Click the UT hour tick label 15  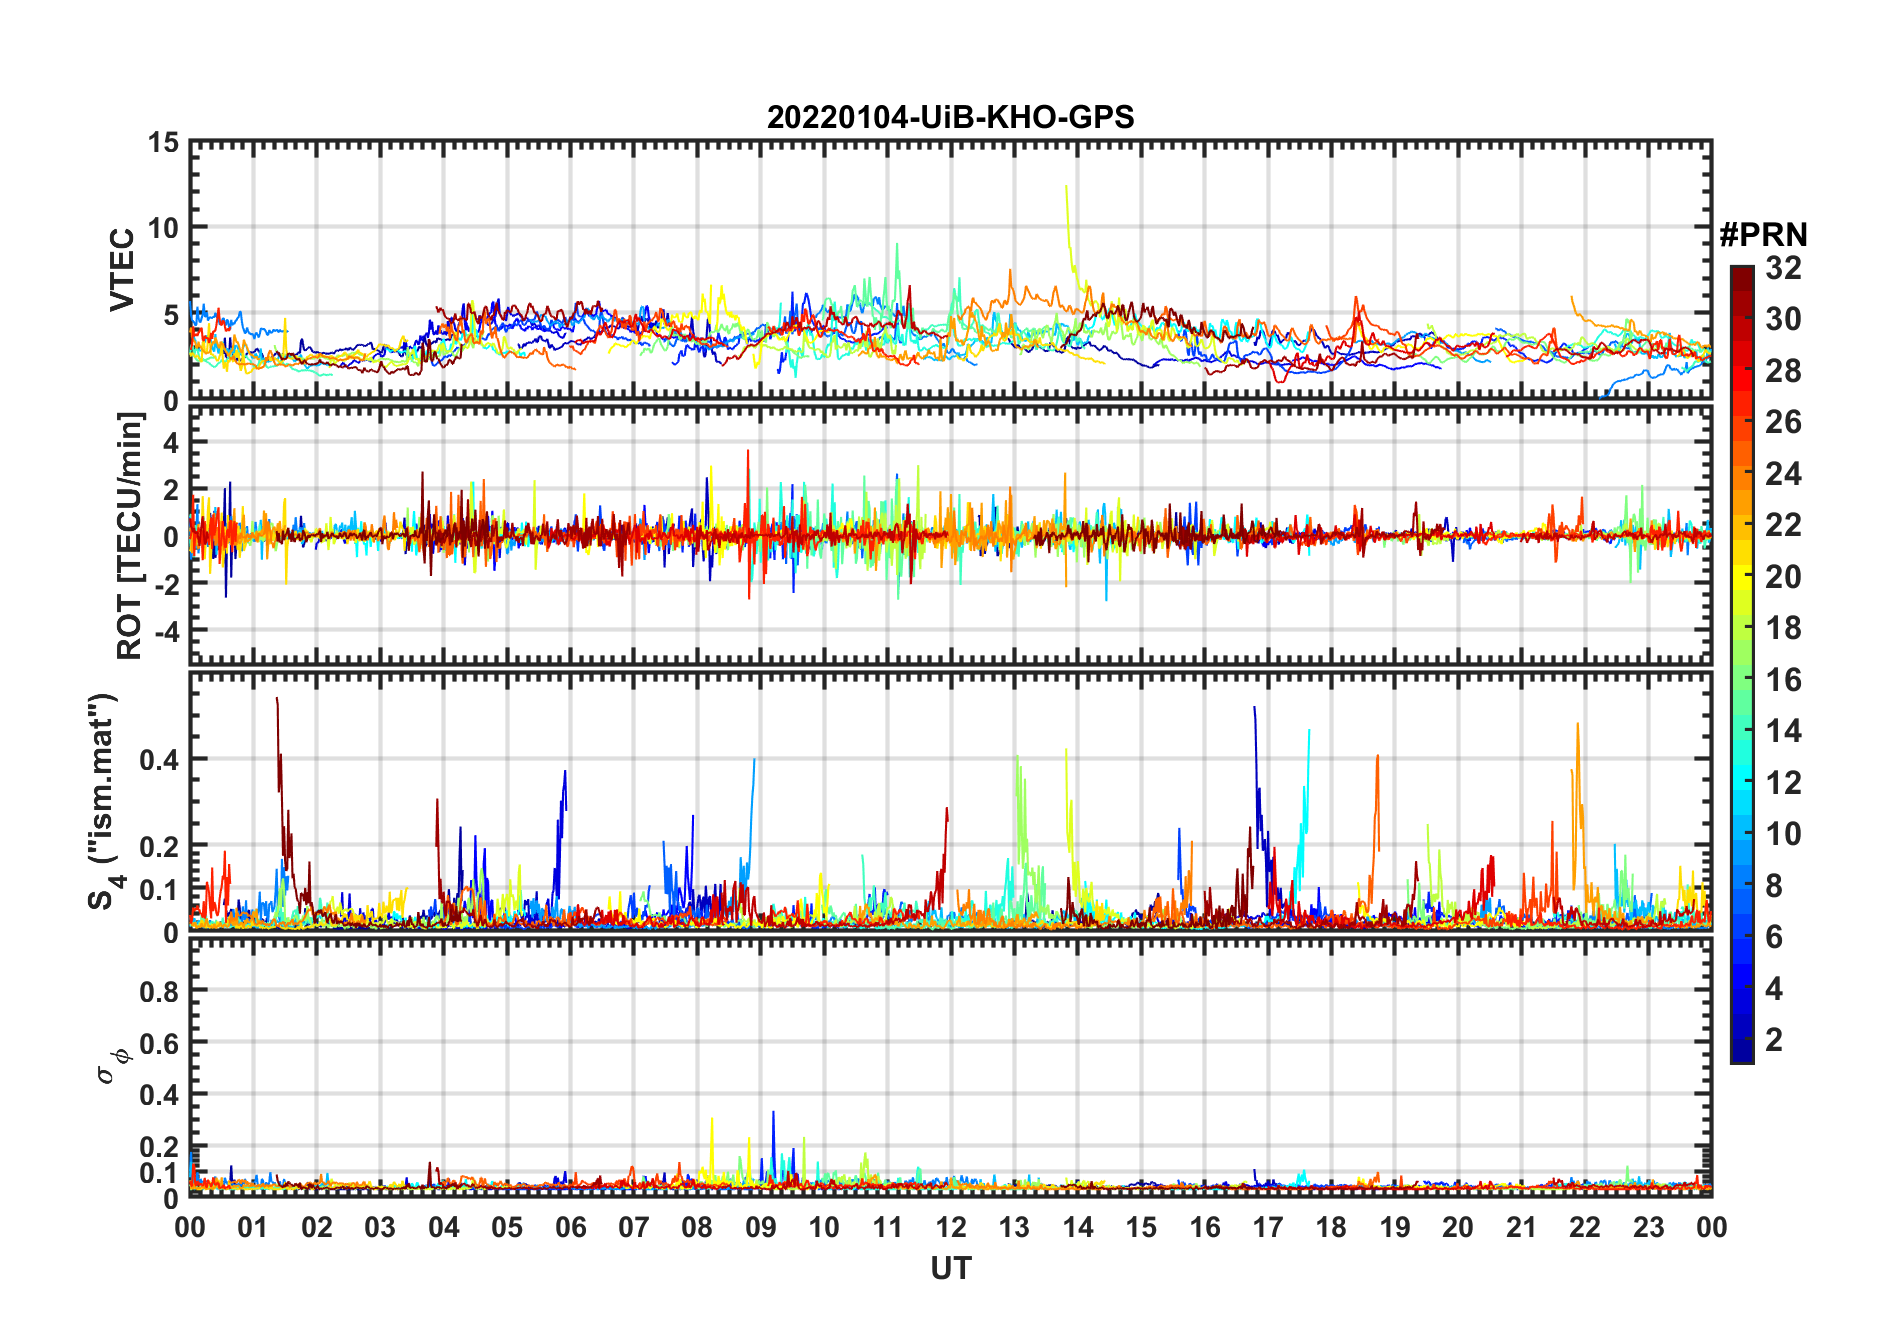tap(1141, 1227)
